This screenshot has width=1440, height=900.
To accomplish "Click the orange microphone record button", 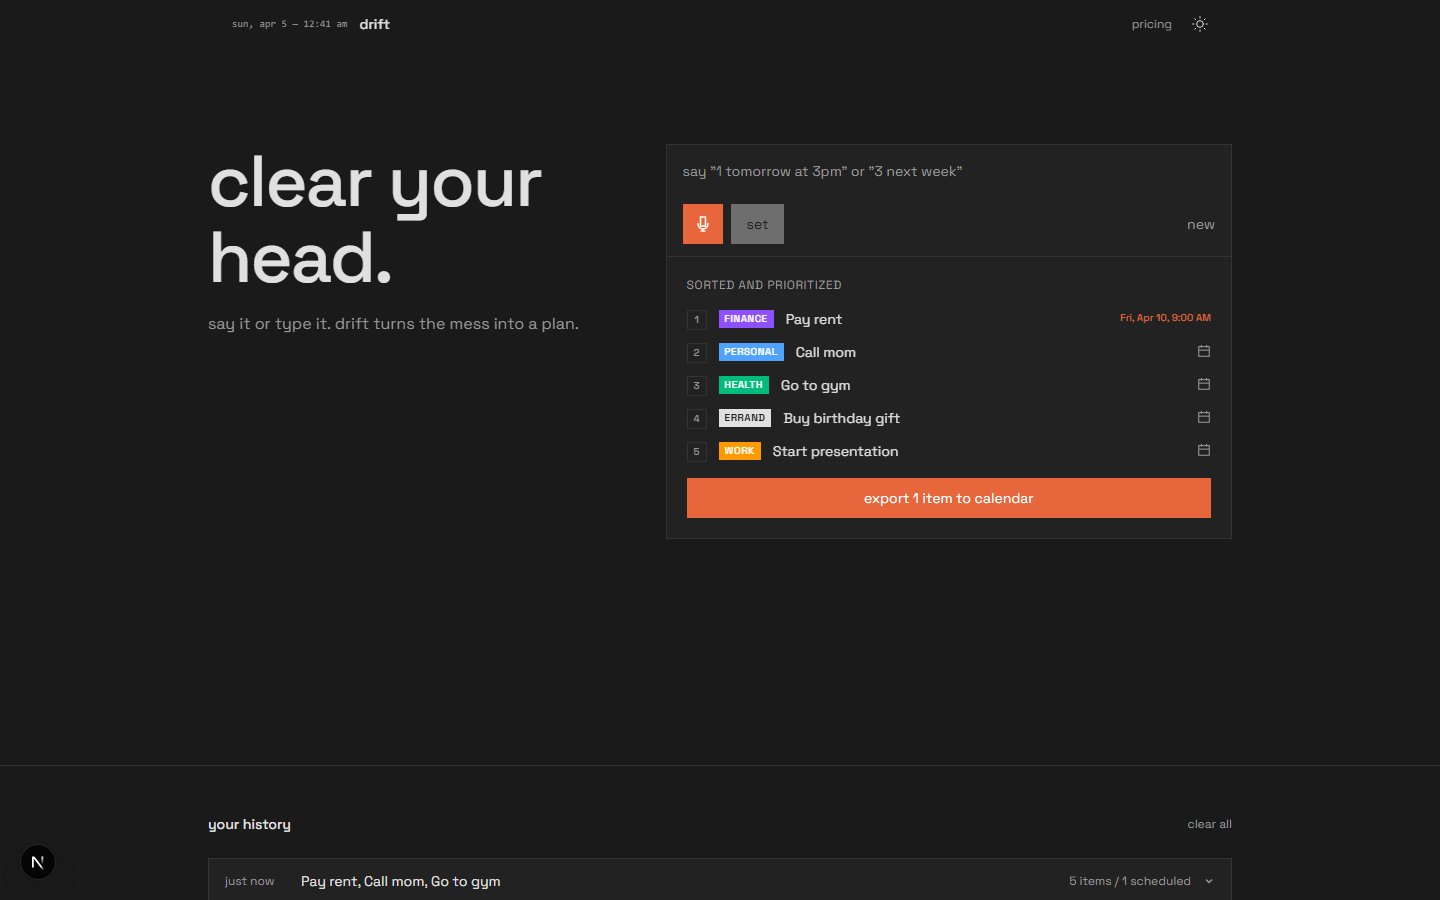I will click(702, 224).
